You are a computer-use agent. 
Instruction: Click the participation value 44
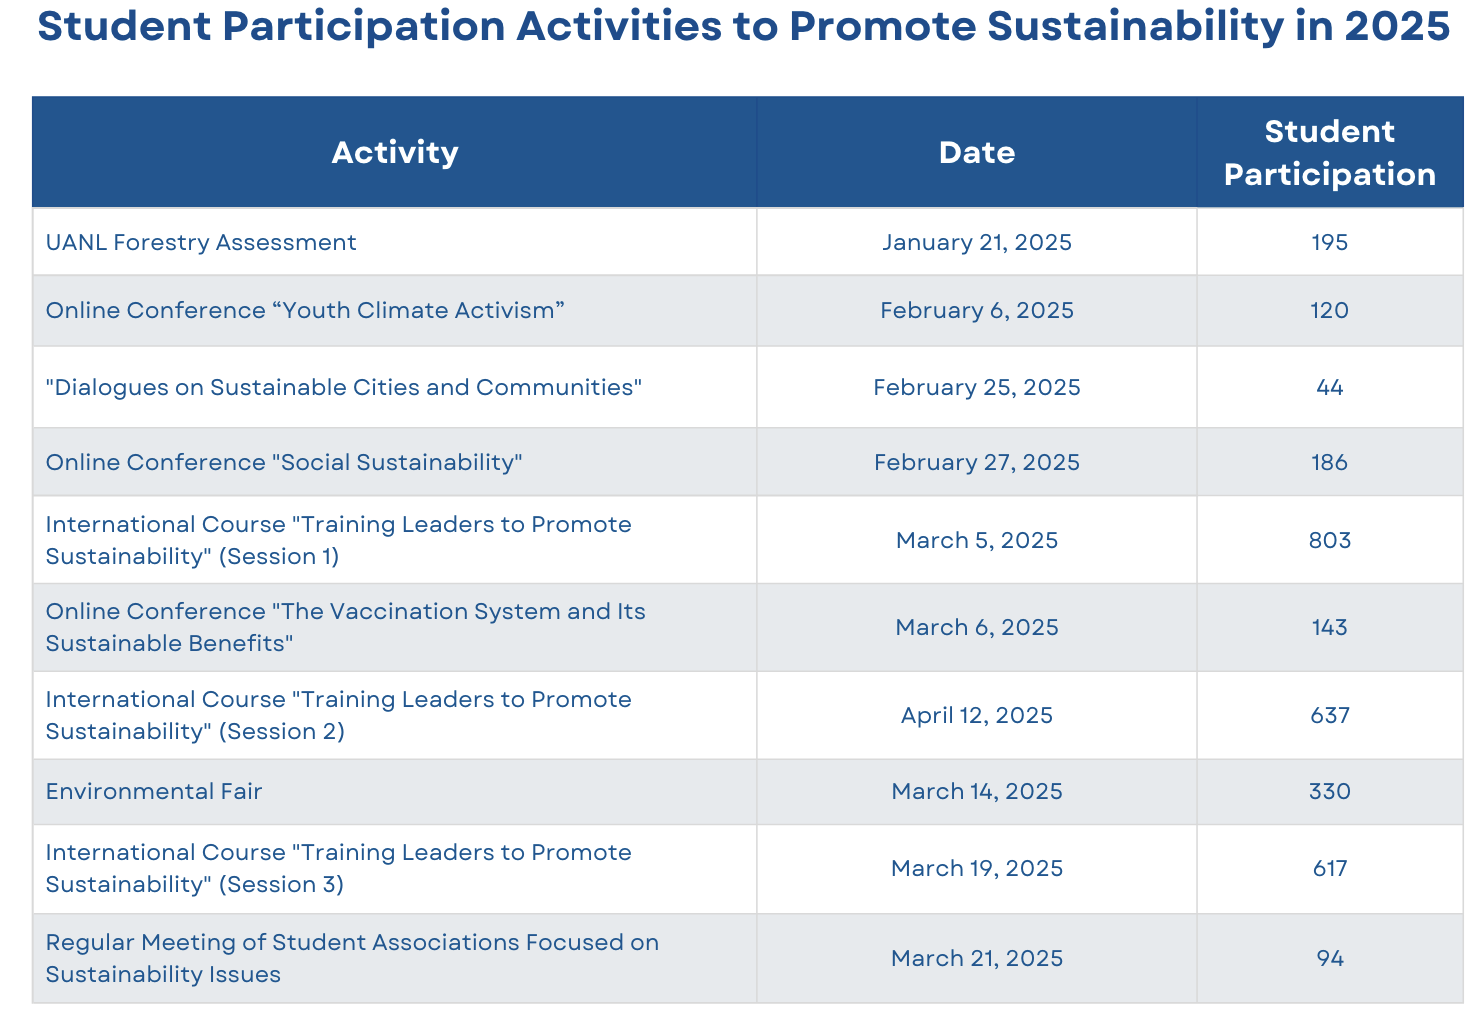(1330, 387)
